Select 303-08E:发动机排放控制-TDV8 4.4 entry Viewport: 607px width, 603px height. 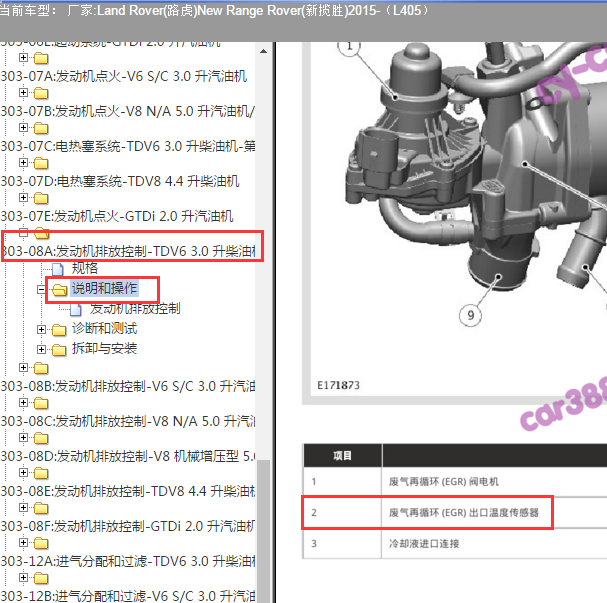point(127,491)
